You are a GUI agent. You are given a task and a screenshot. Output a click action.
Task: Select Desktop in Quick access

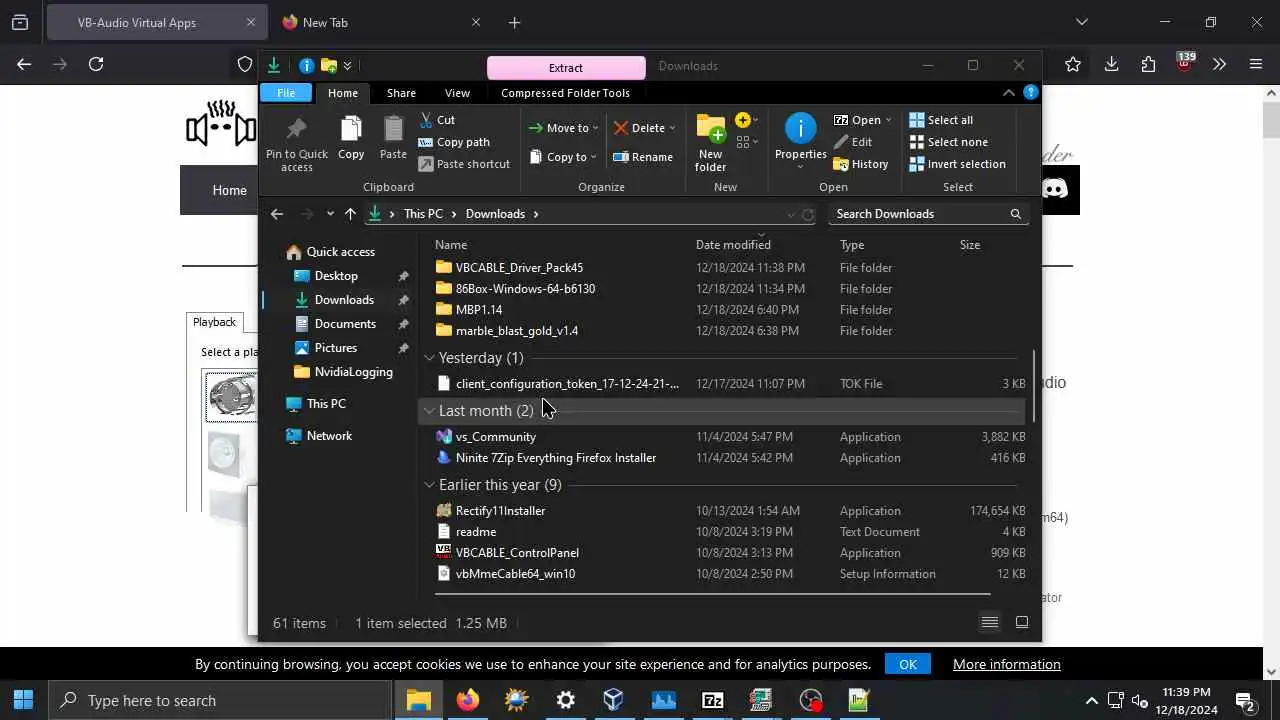pyautogui.click(x=336, y=276)
